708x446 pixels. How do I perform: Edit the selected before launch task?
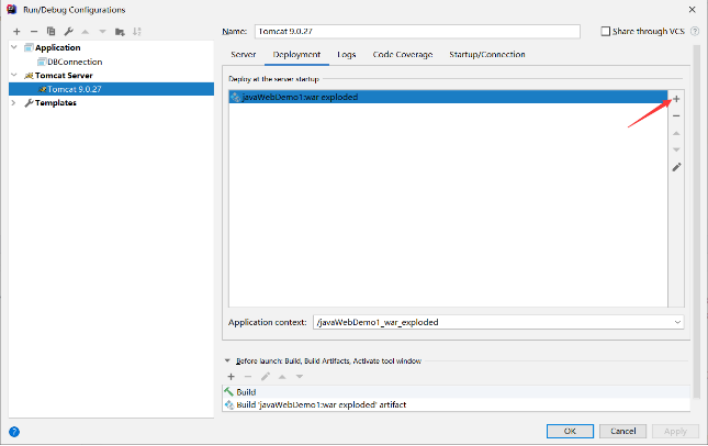(265, 376)
